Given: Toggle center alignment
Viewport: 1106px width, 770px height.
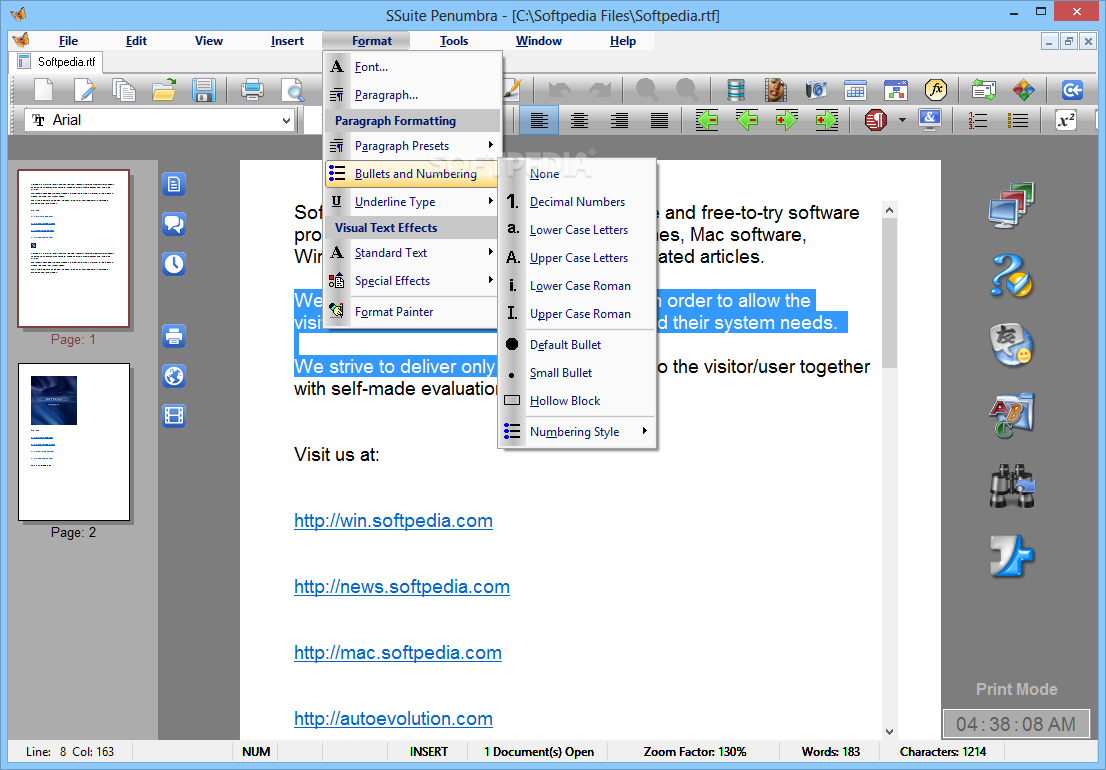Looking at the screenshot, I should pyautogui.click(x=579, y=121).
